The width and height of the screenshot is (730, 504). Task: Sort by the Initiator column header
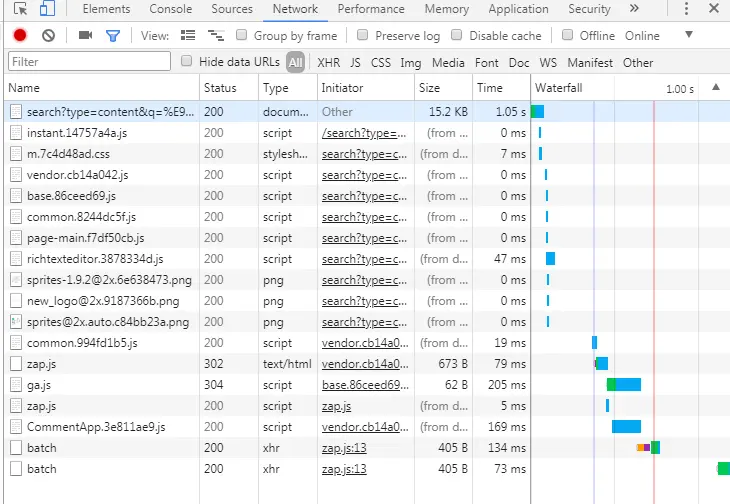pyautogui.click(x=365, y=88)
